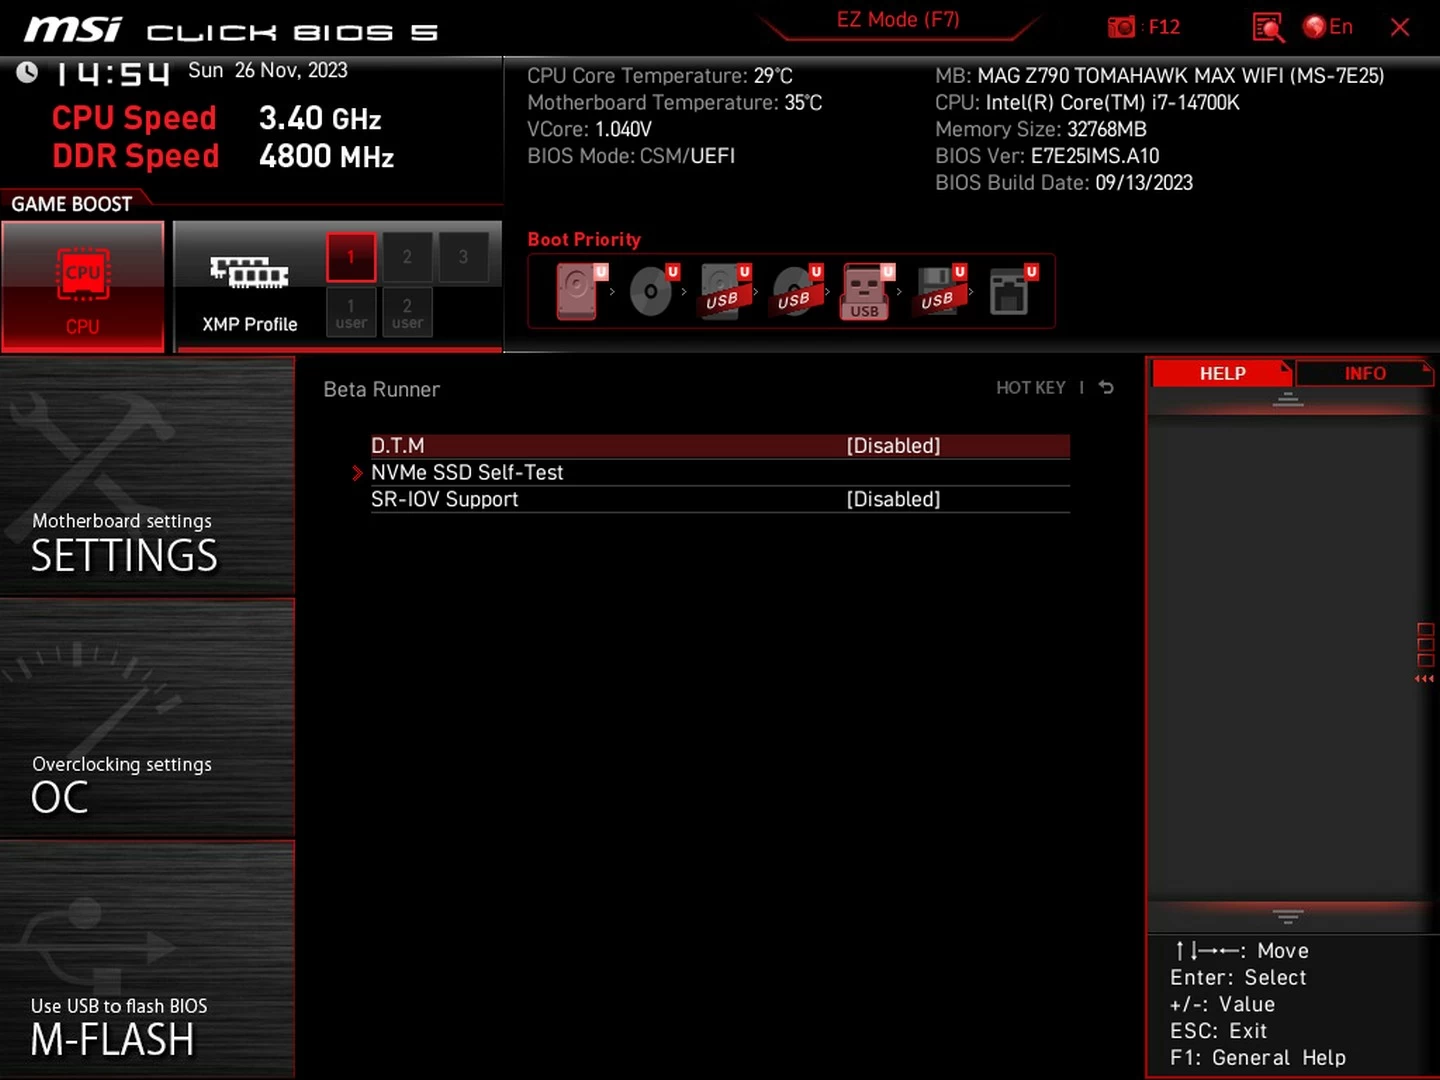This screenshot has height=1080, width=1440.
Task: Select the CD/DVD drive boot device icon
Action: (x=652, y=291)
